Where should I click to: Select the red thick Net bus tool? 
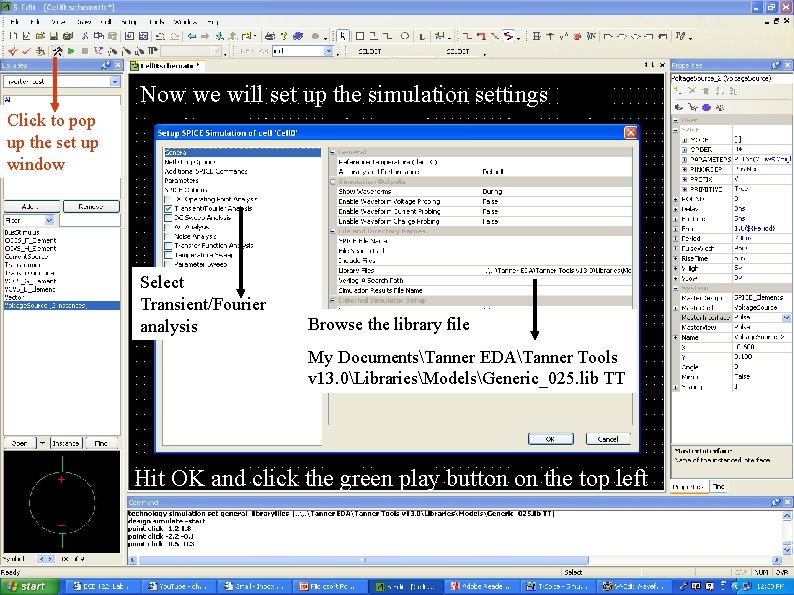click(x=482, y=36)
